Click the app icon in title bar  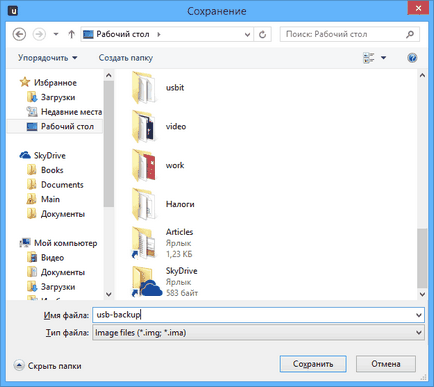[x=13, y=11]
